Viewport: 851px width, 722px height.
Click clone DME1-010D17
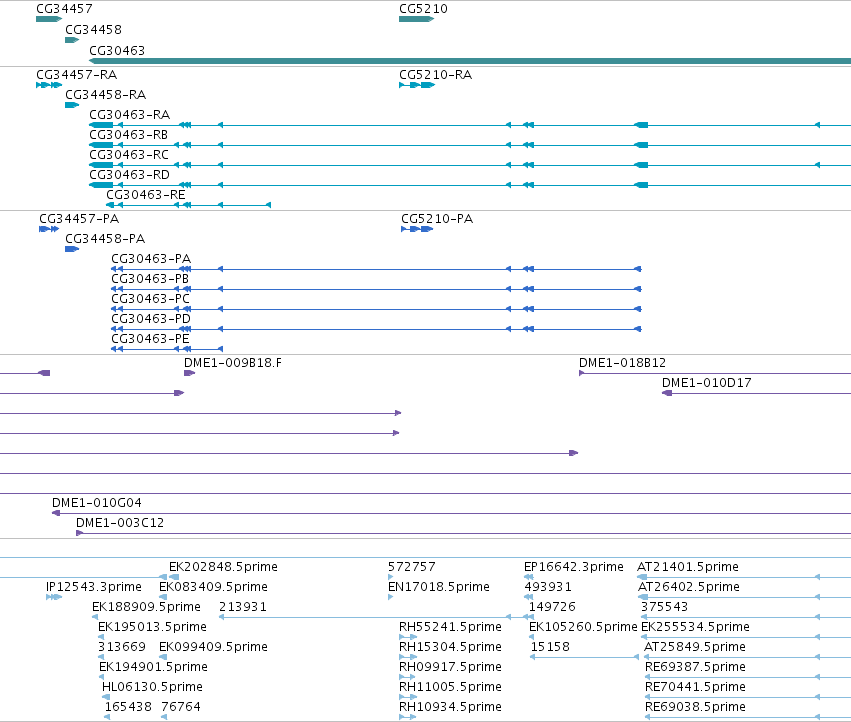click(756, 393)
